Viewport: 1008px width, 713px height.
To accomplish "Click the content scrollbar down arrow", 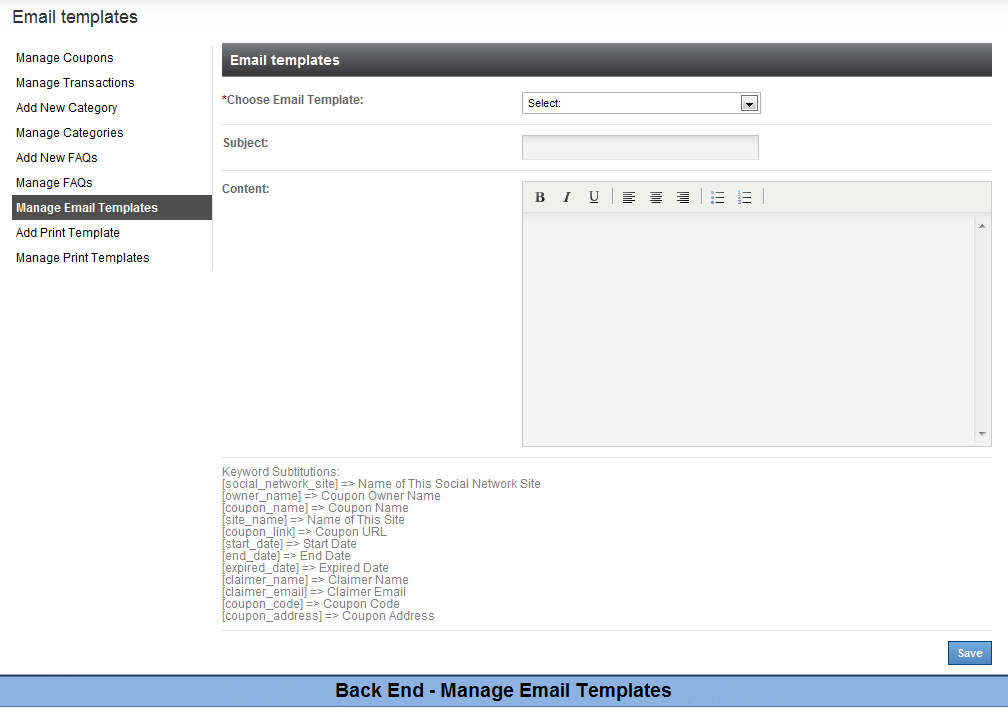I will [982, 434].
